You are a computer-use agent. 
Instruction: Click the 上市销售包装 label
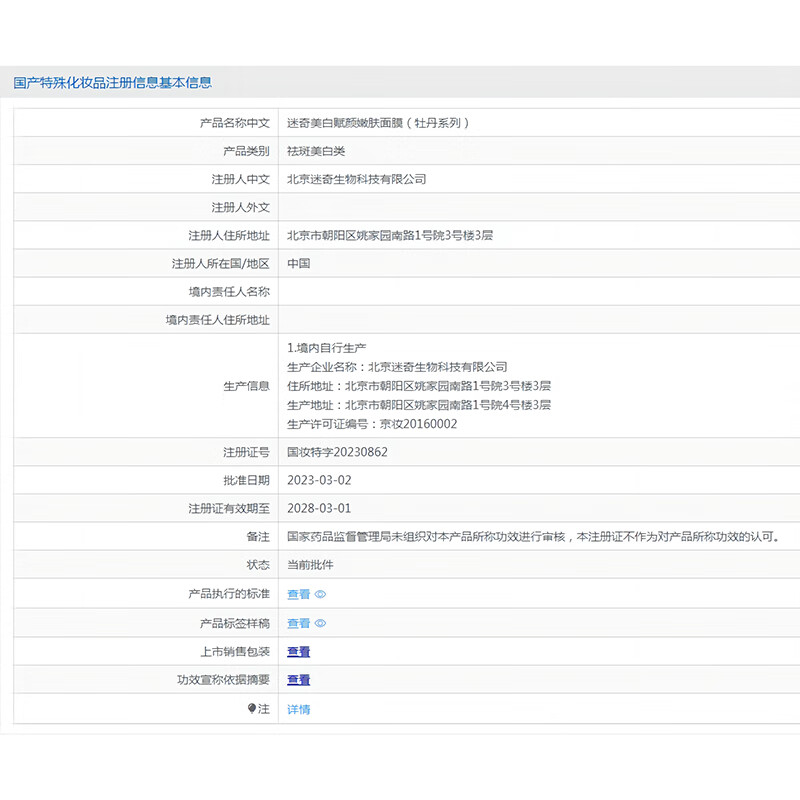point(235,652)
